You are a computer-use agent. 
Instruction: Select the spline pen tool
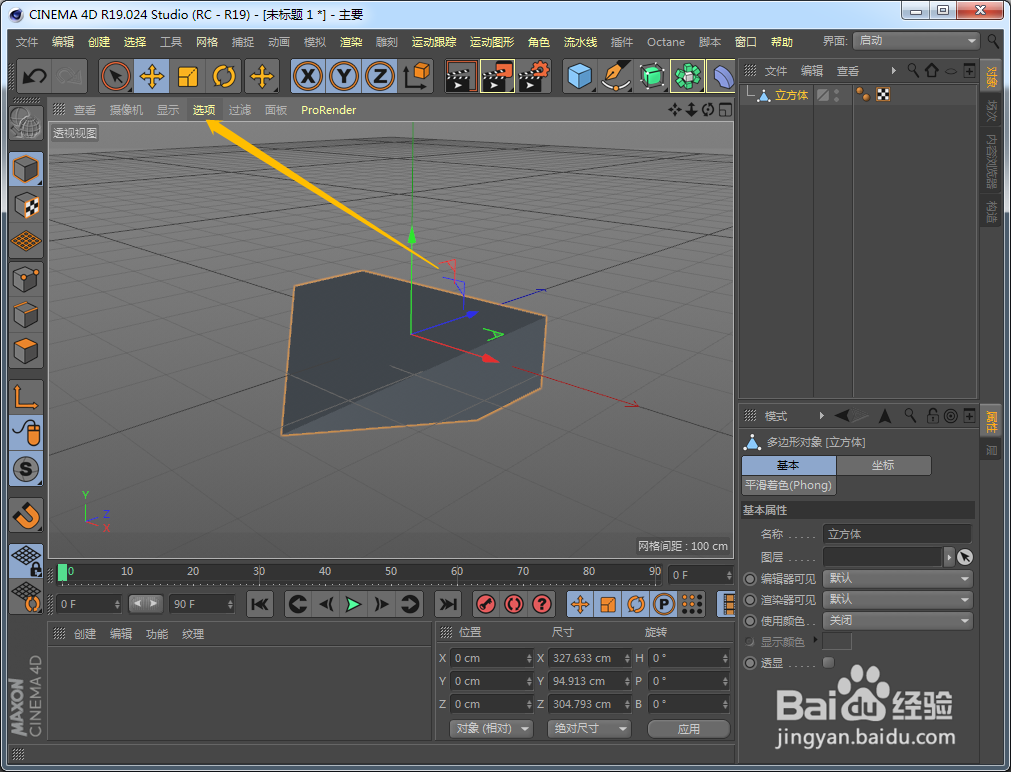click(x=616, y=77)
